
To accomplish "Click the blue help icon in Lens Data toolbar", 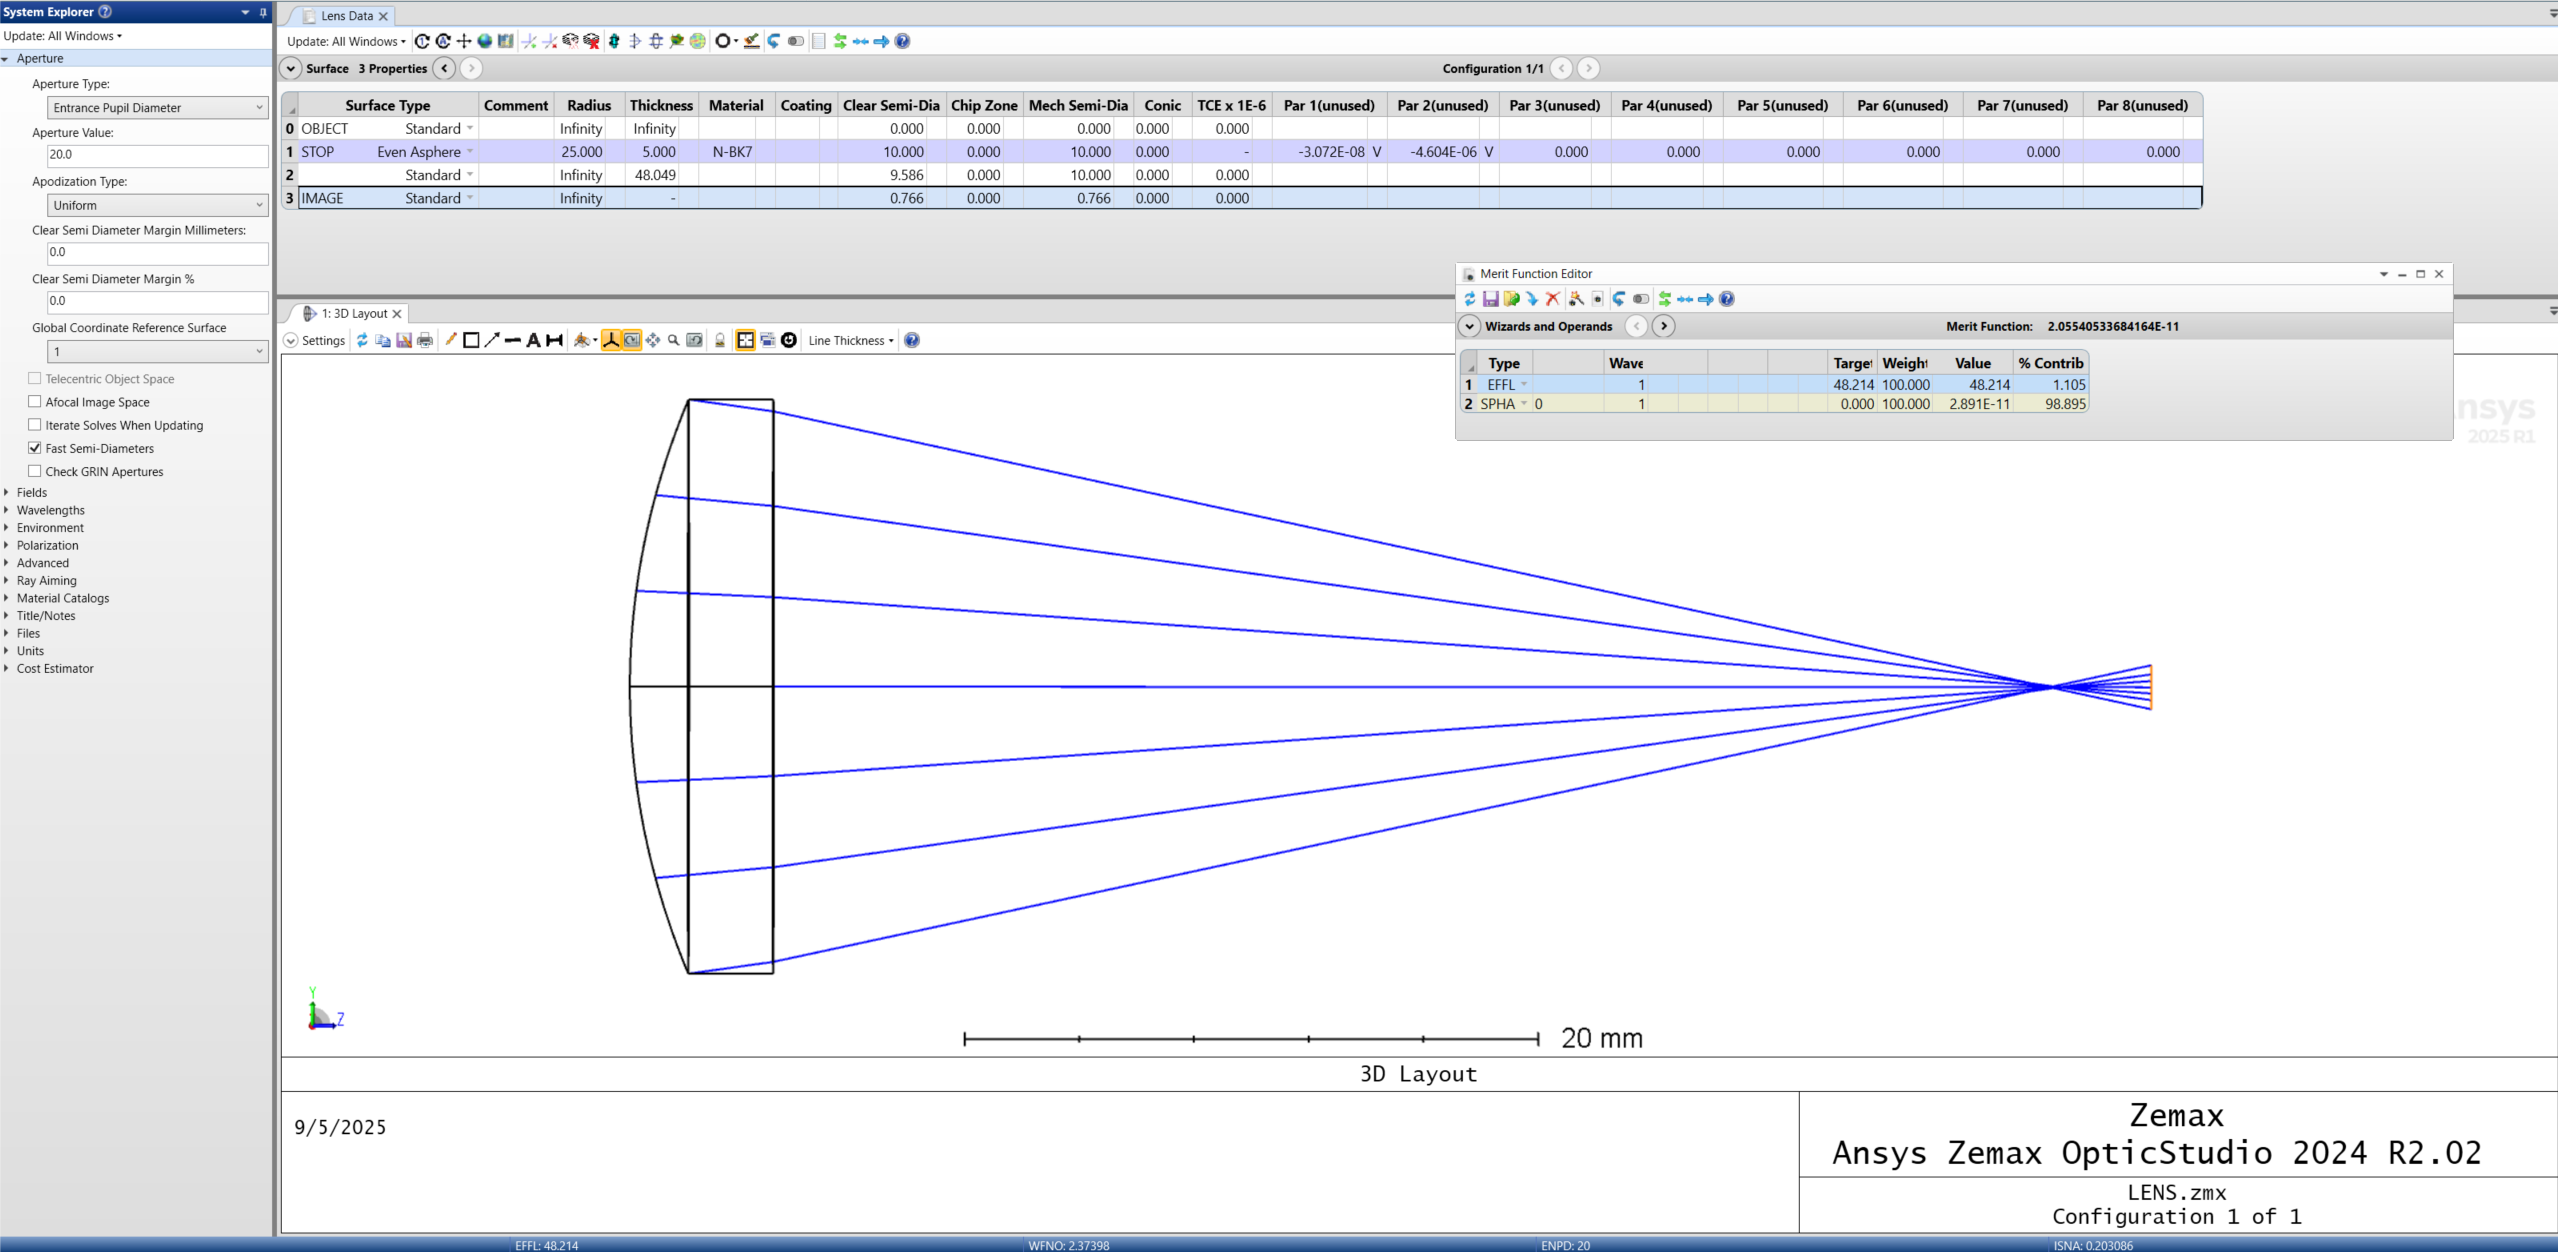I will [902, 41].
